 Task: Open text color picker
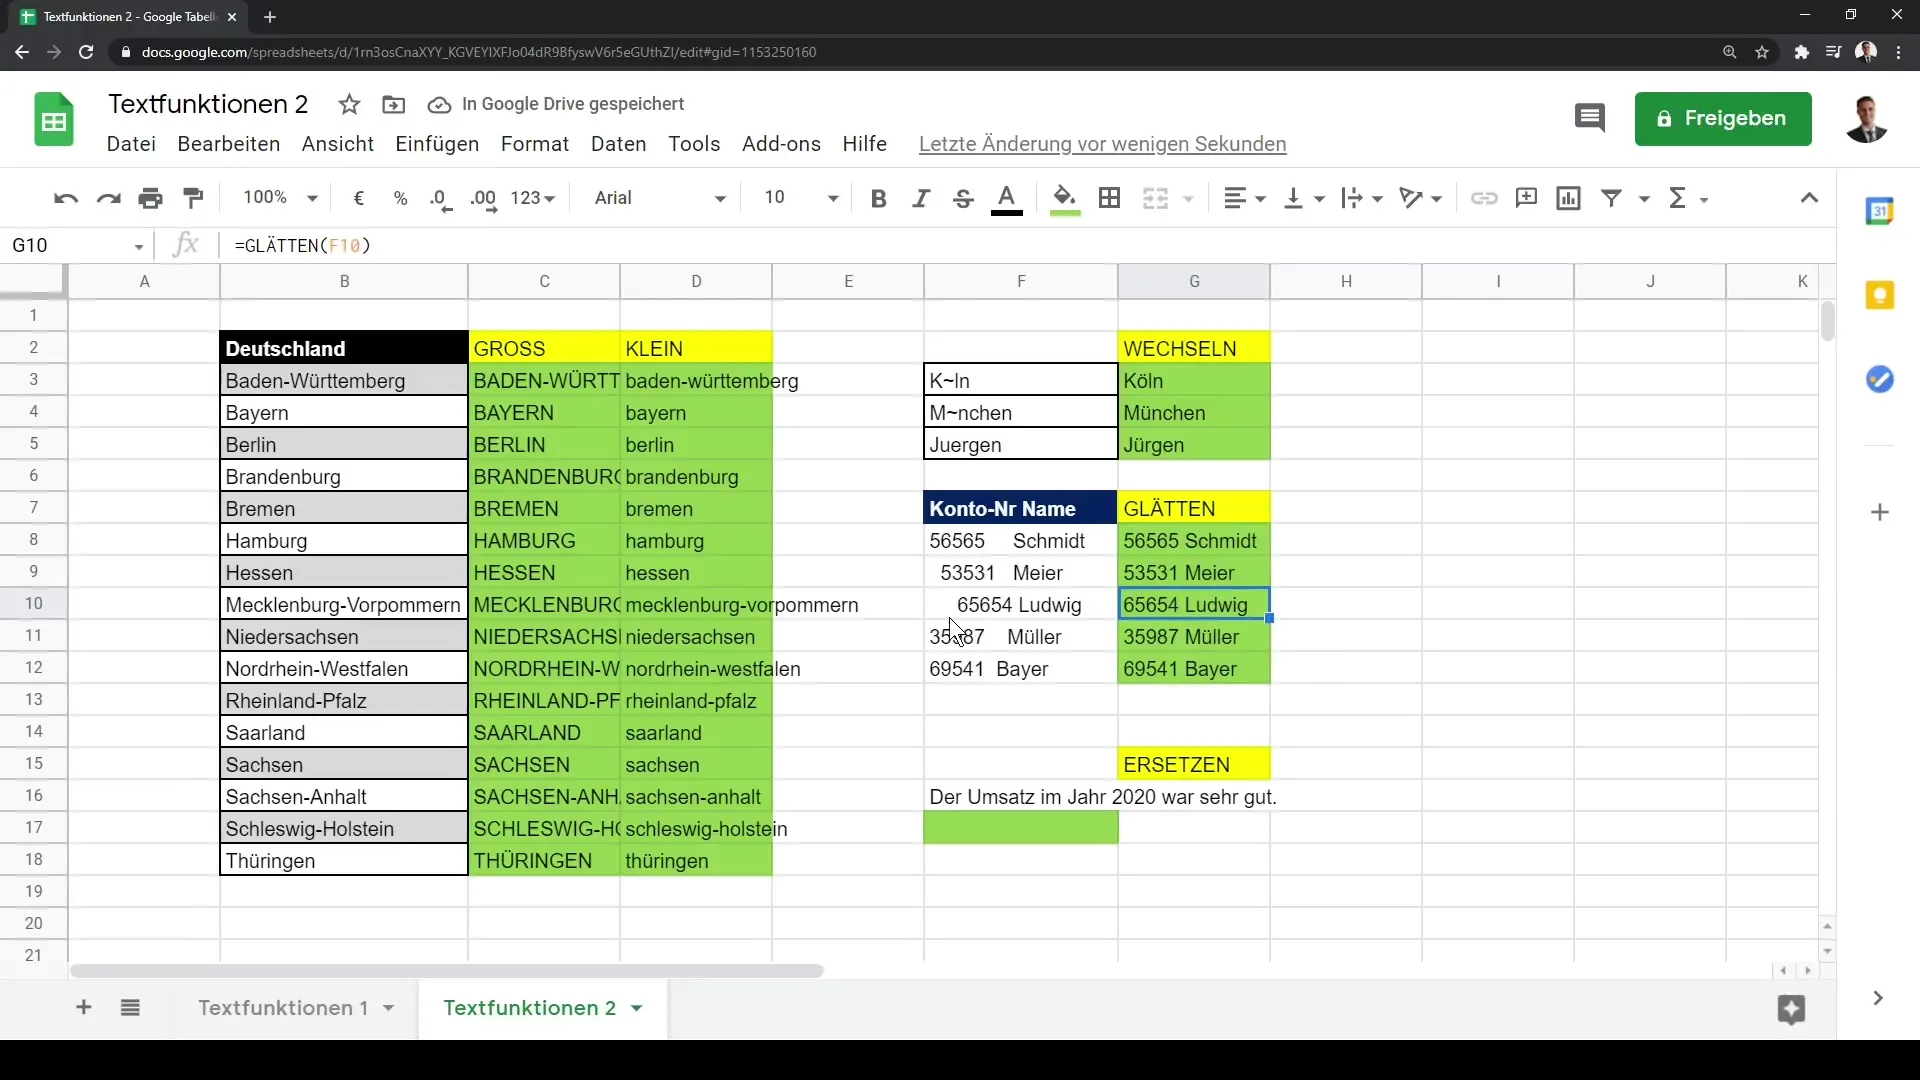point(1007,198)
